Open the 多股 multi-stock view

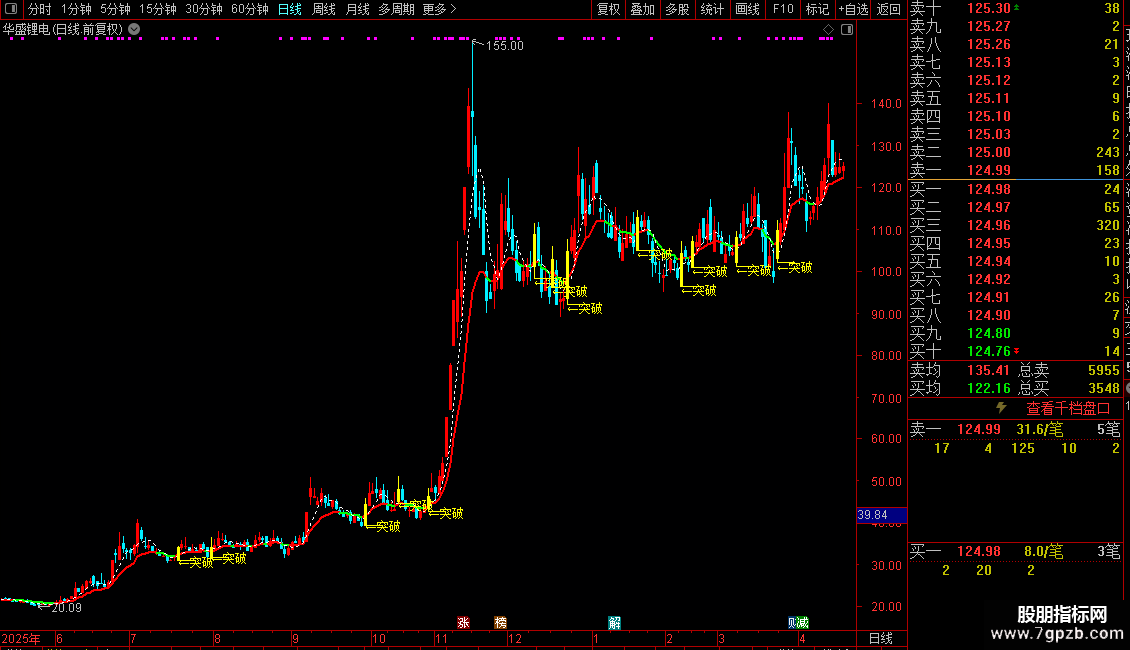tap(677, 9)
